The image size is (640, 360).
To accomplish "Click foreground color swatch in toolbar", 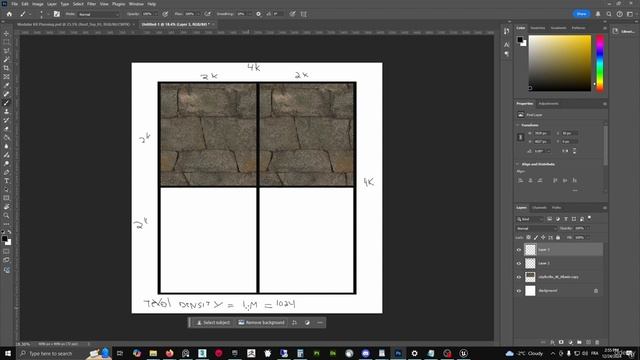I will [x=4, y=239].
